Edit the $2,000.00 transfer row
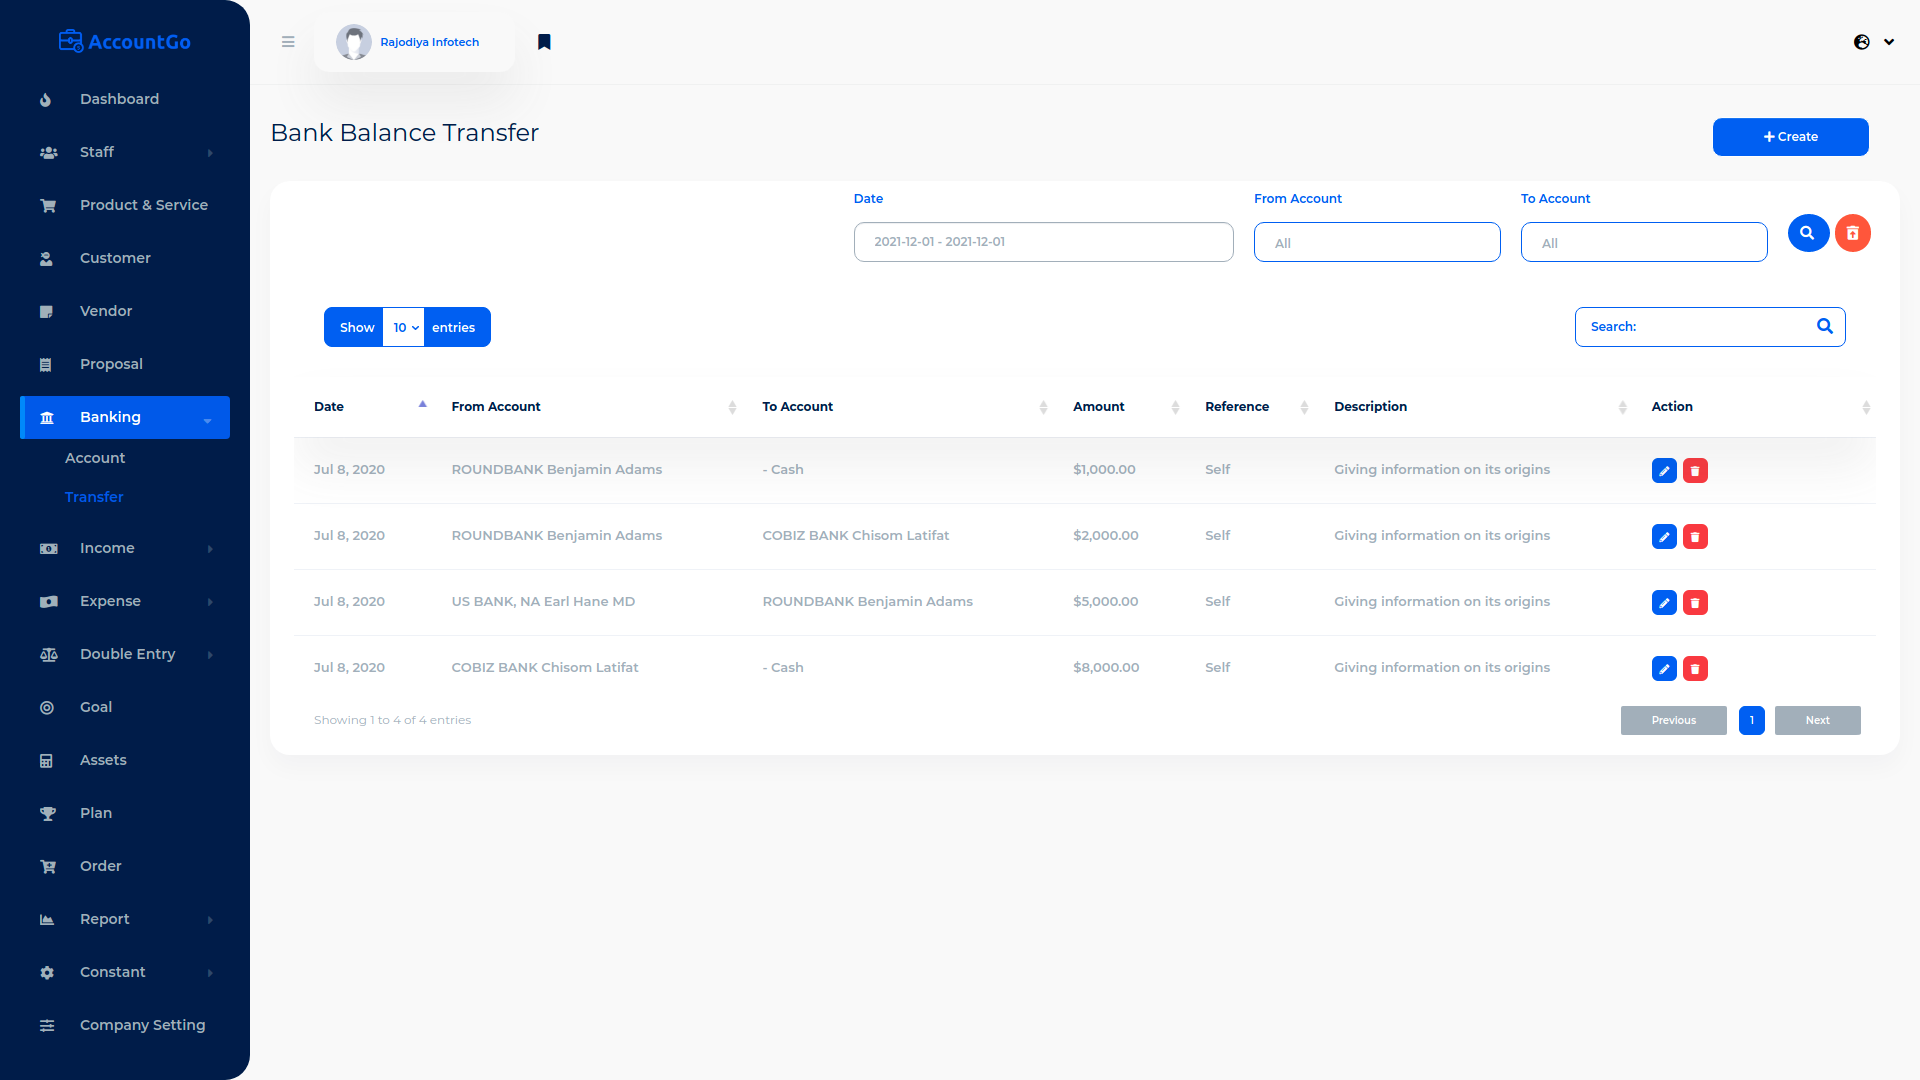1920x1080 pixels. click(x=1664, y=536)
